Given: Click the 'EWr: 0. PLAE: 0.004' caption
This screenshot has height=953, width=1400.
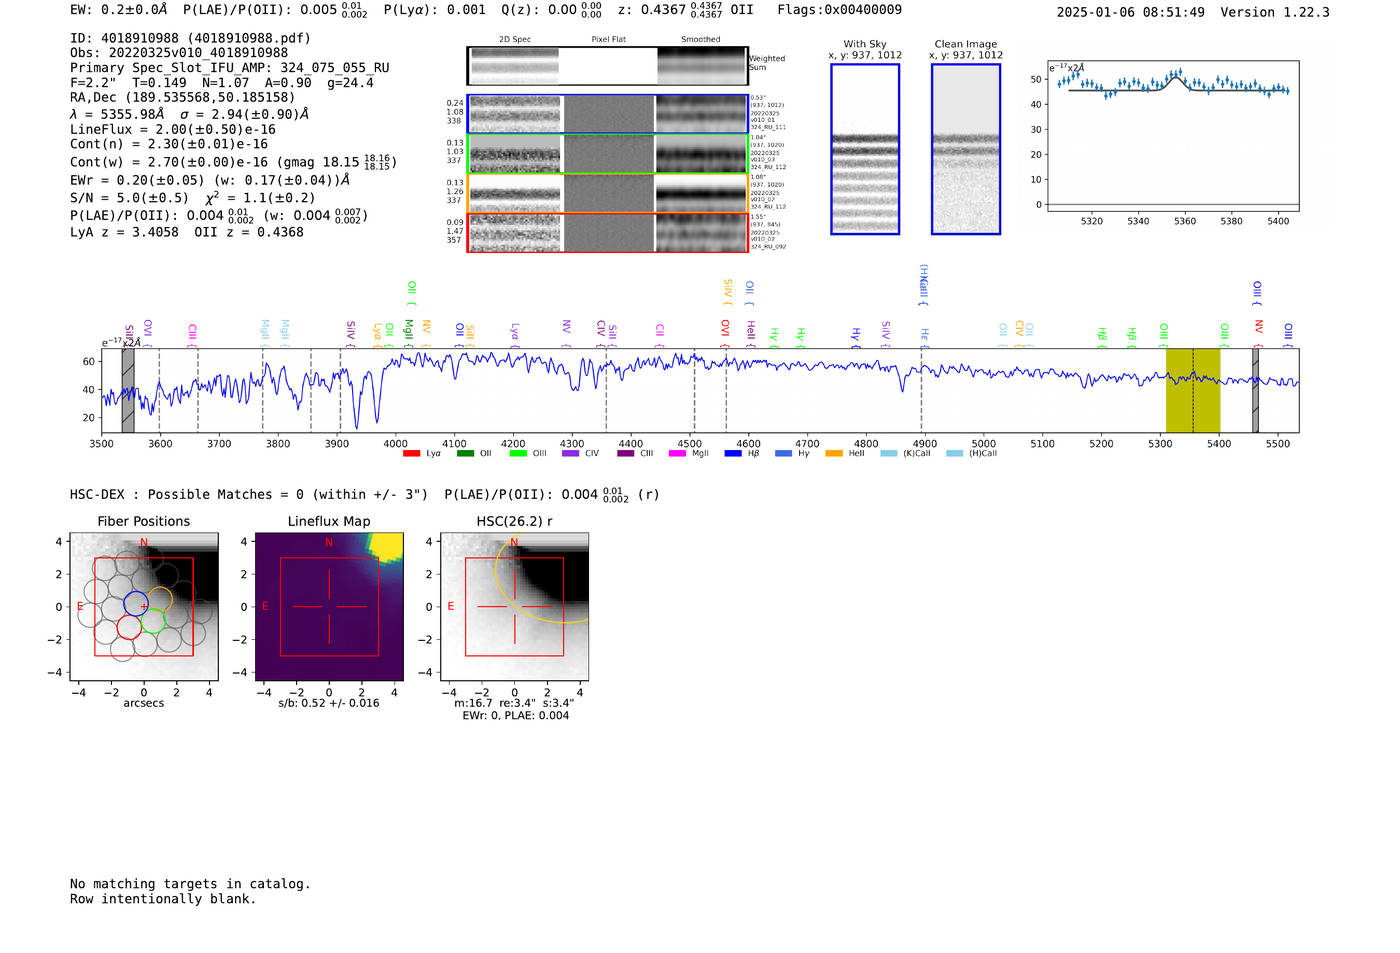Looking at the screenshot, I should point(515,715).
